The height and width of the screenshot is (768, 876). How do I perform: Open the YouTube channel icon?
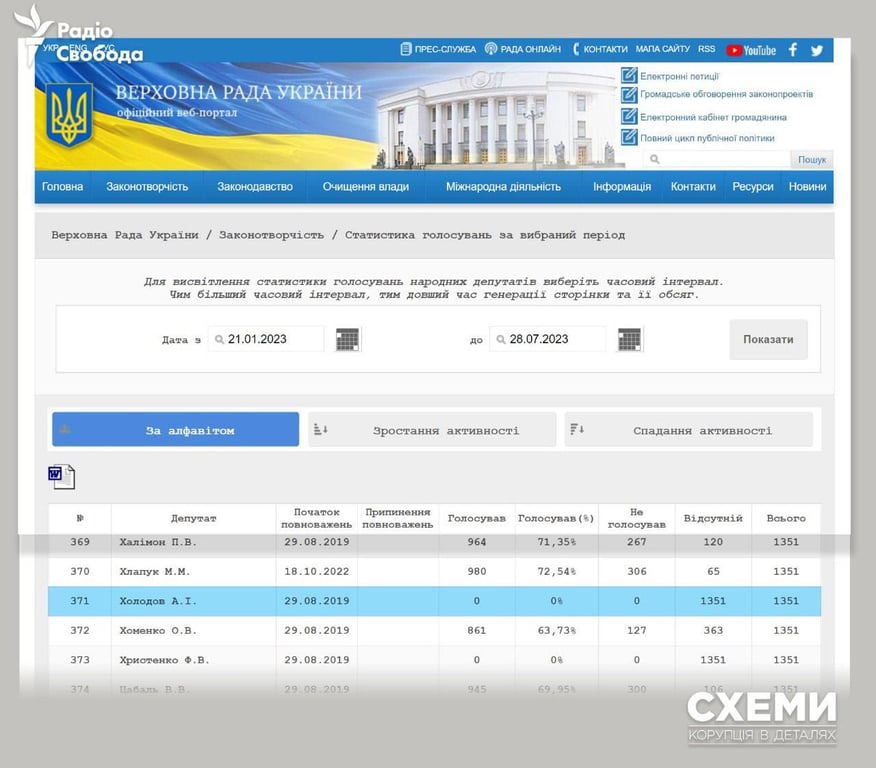click(x=751, y=50)
